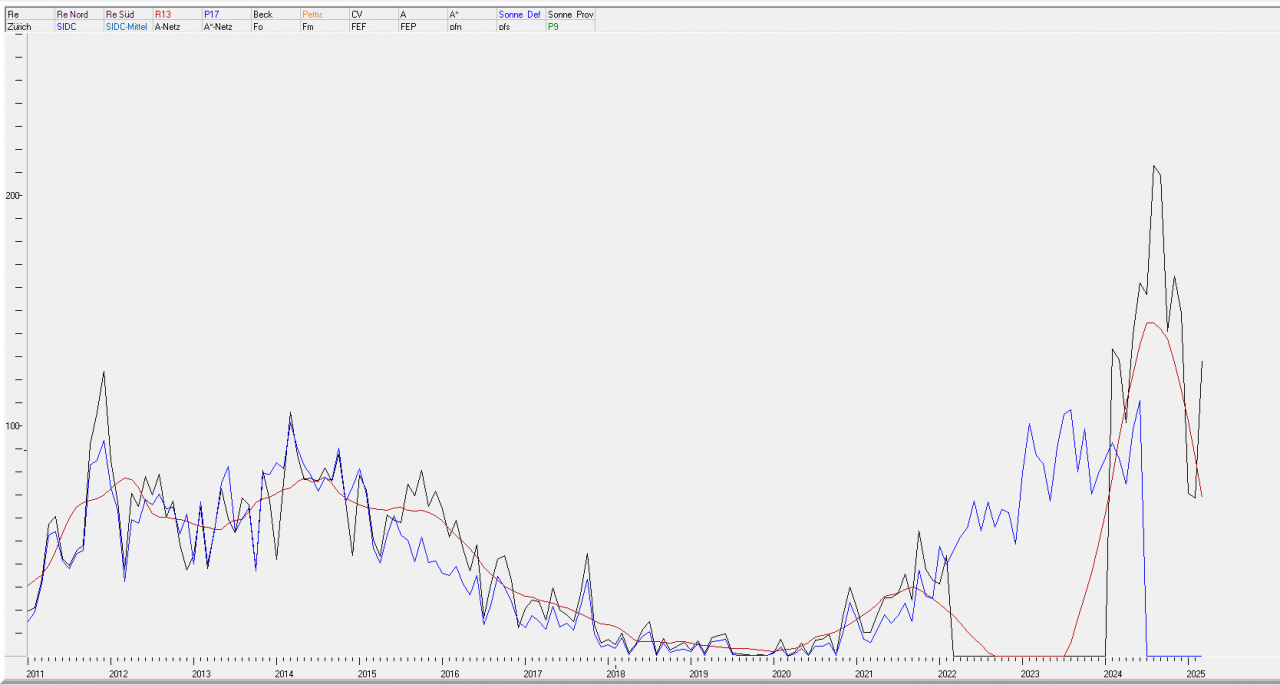The width and height of the screenshot is (1280, 685).
Task: Click the orange Pettis legend cell
Action: [x=312, y=15]
